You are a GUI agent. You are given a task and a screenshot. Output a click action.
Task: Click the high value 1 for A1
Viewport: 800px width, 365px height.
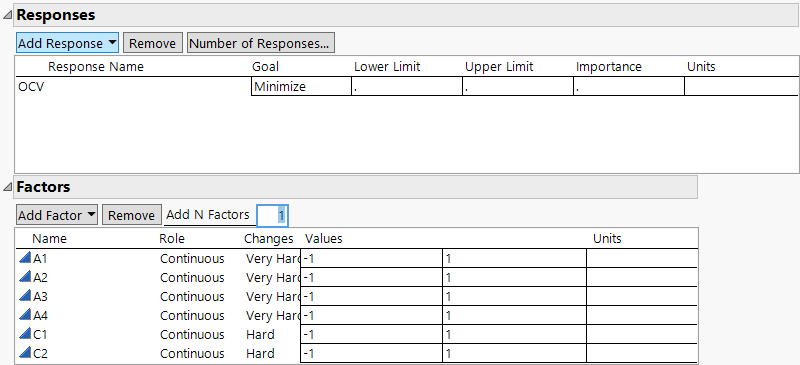(x=515, y=259)
